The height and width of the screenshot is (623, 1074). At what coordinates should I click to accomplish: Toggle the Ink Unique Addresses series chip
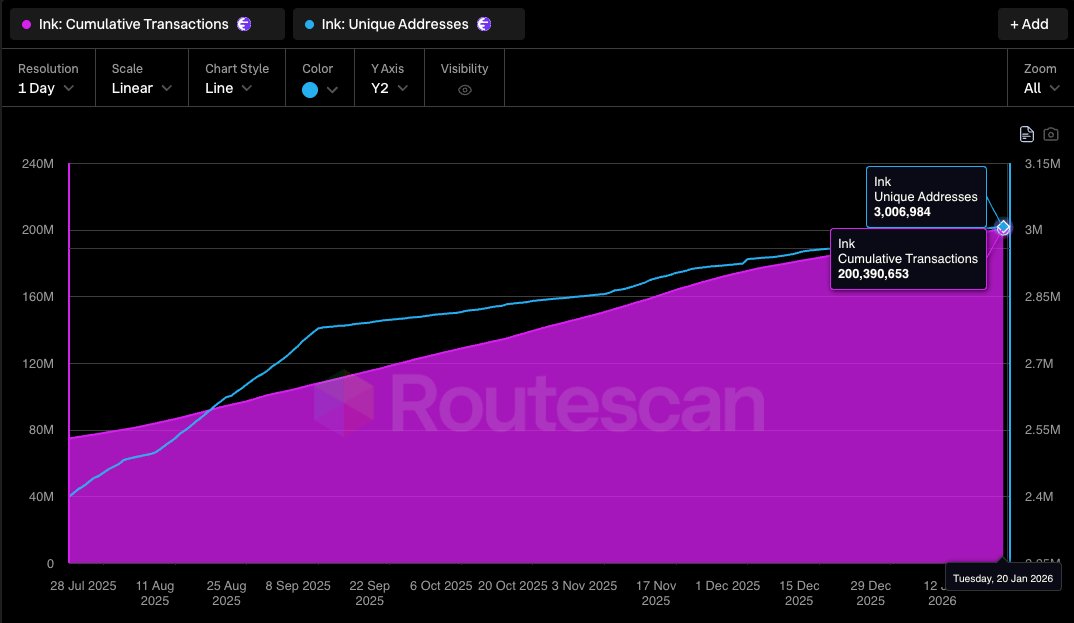408,23
